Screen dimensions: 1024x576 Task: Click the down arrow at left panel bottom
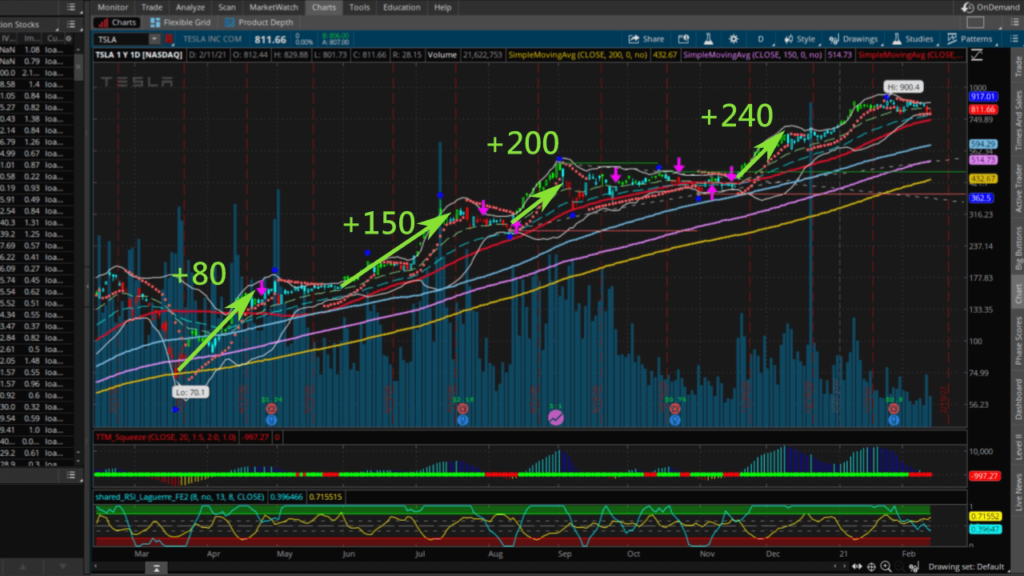point(63,567)
